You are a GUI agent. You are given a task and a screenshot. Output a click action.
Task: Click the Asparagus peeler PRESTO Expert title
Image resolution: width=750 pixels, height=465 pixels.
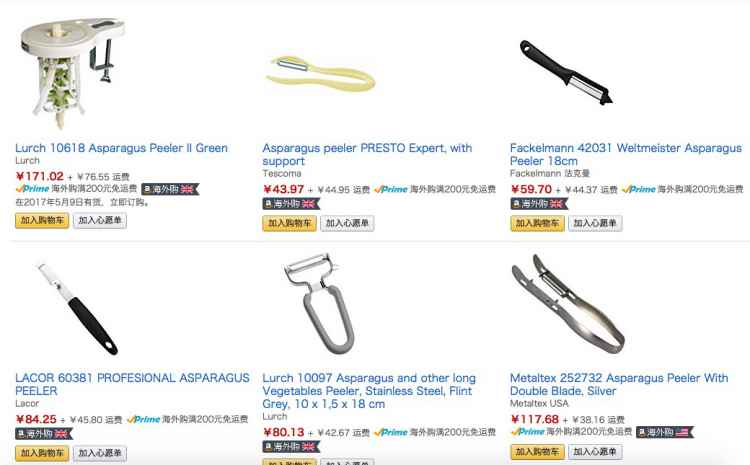pos(367,154)
